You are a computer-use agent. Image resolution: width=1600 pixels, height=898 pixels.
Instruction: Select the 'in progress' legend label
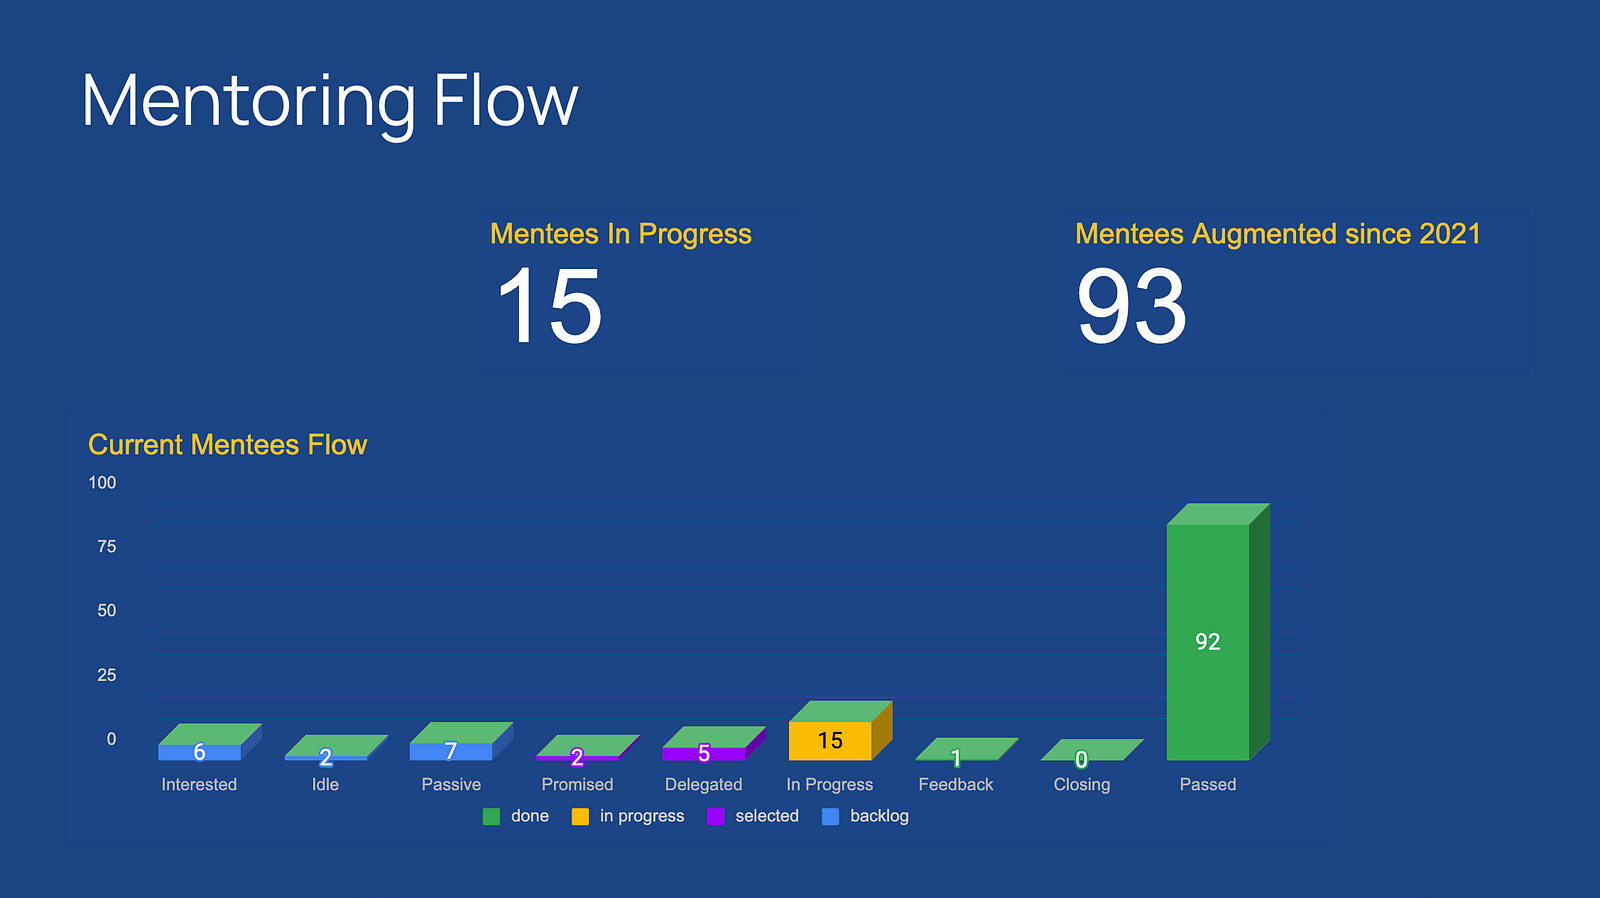(642, 816)
